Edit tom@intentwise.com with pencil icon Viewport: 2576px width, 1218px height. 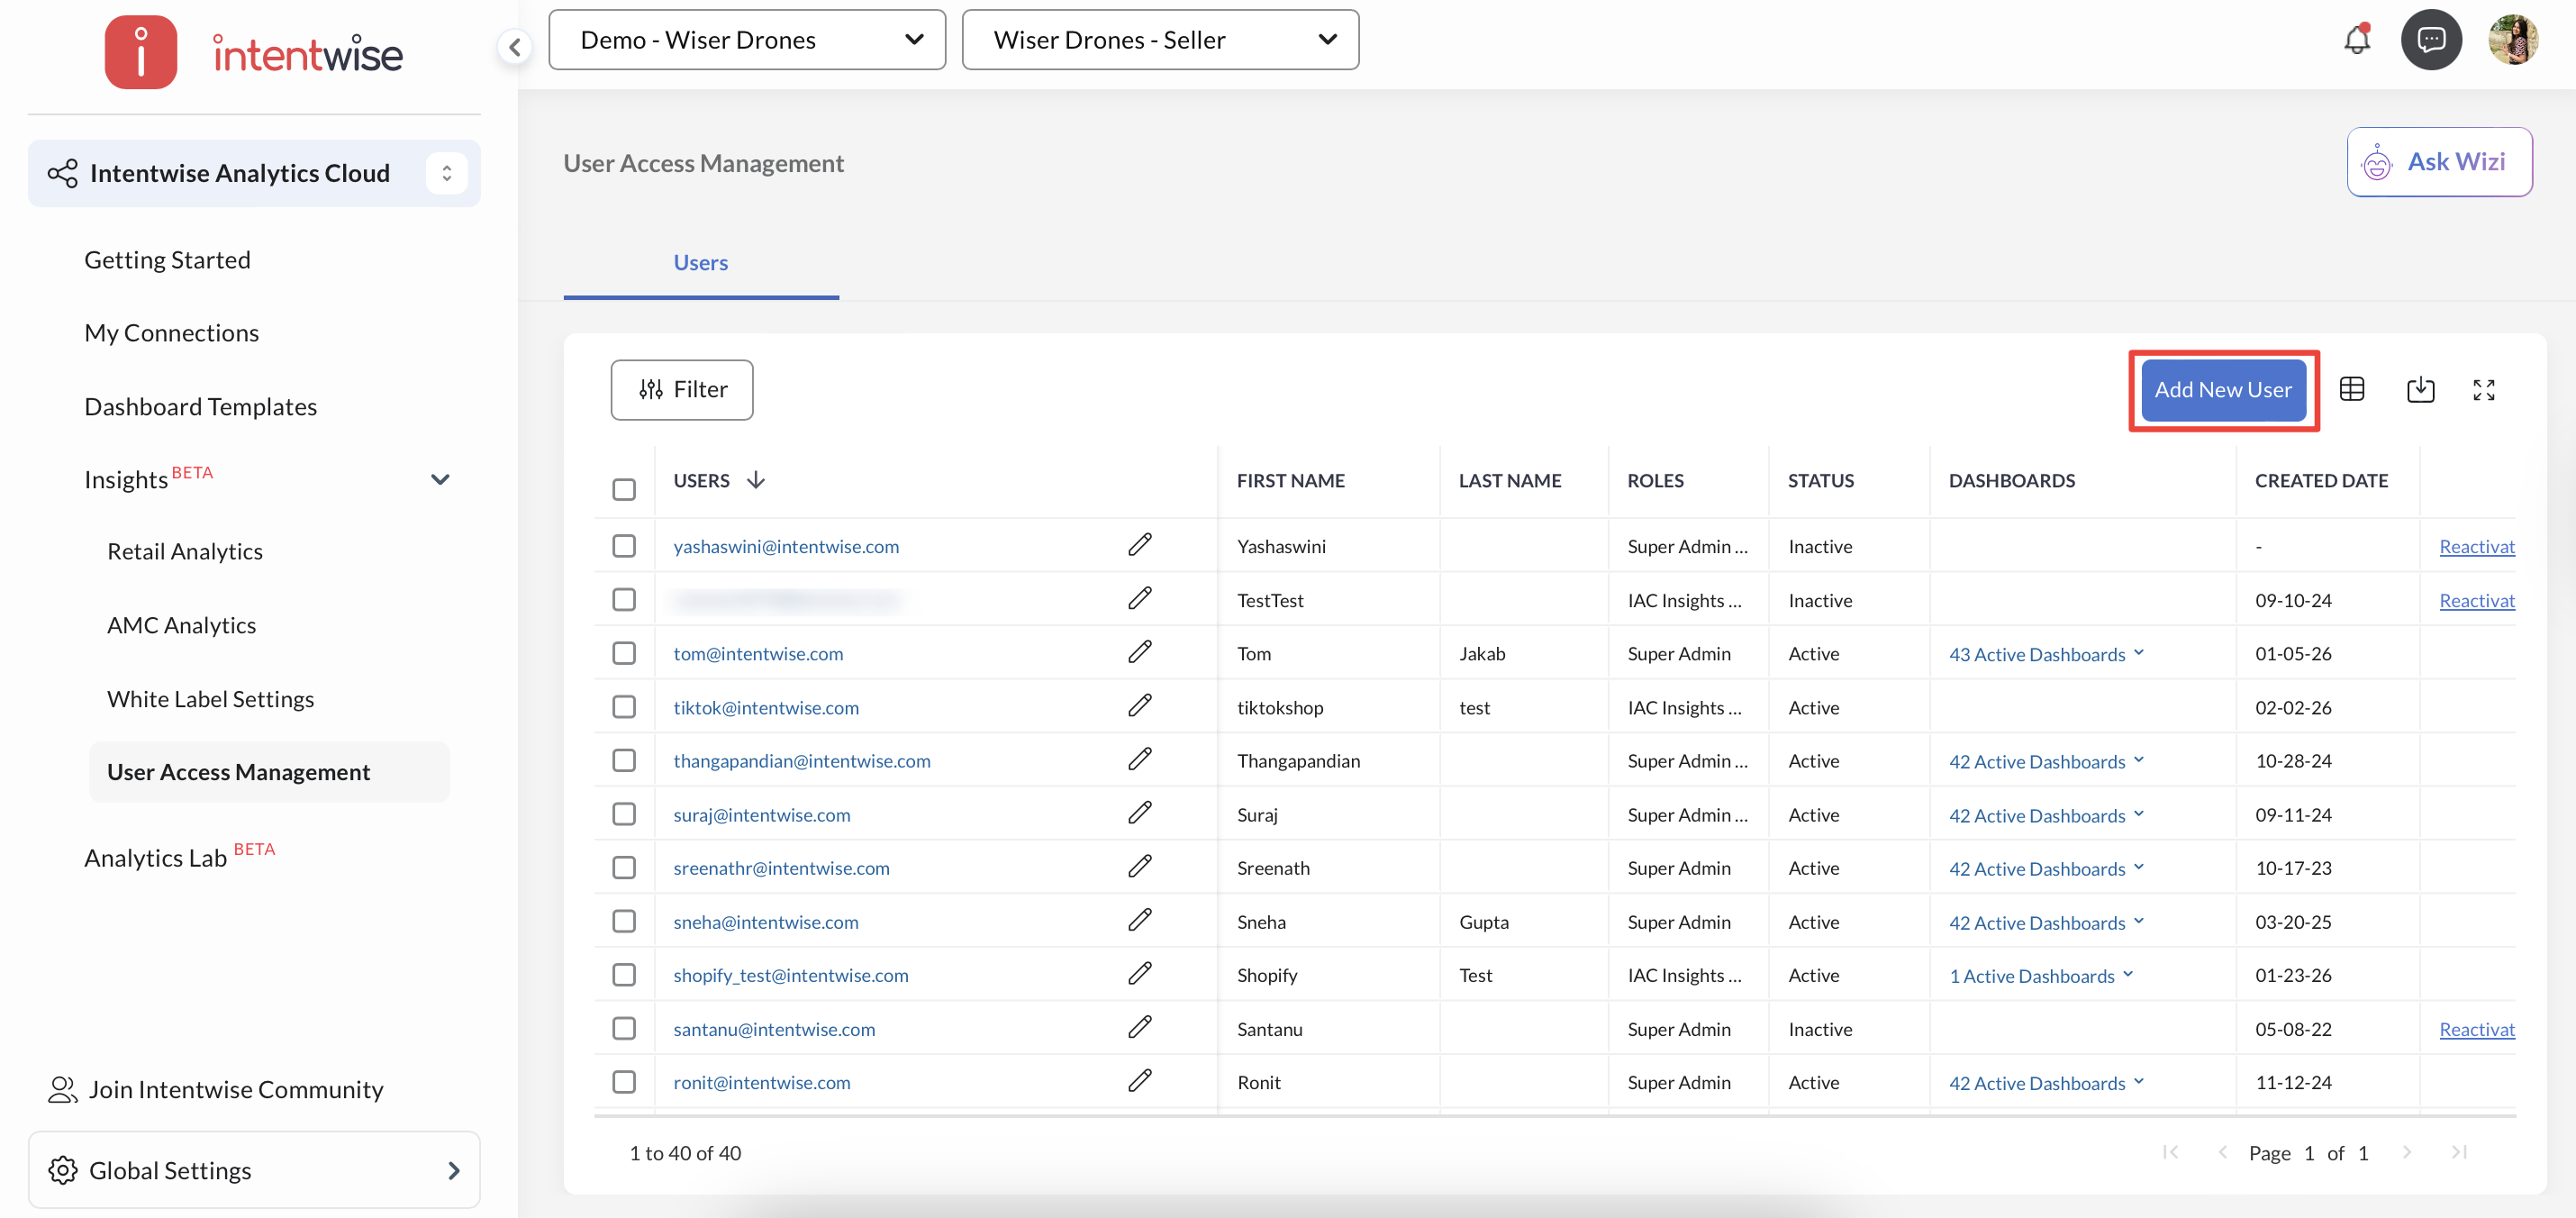point(1139,652)
